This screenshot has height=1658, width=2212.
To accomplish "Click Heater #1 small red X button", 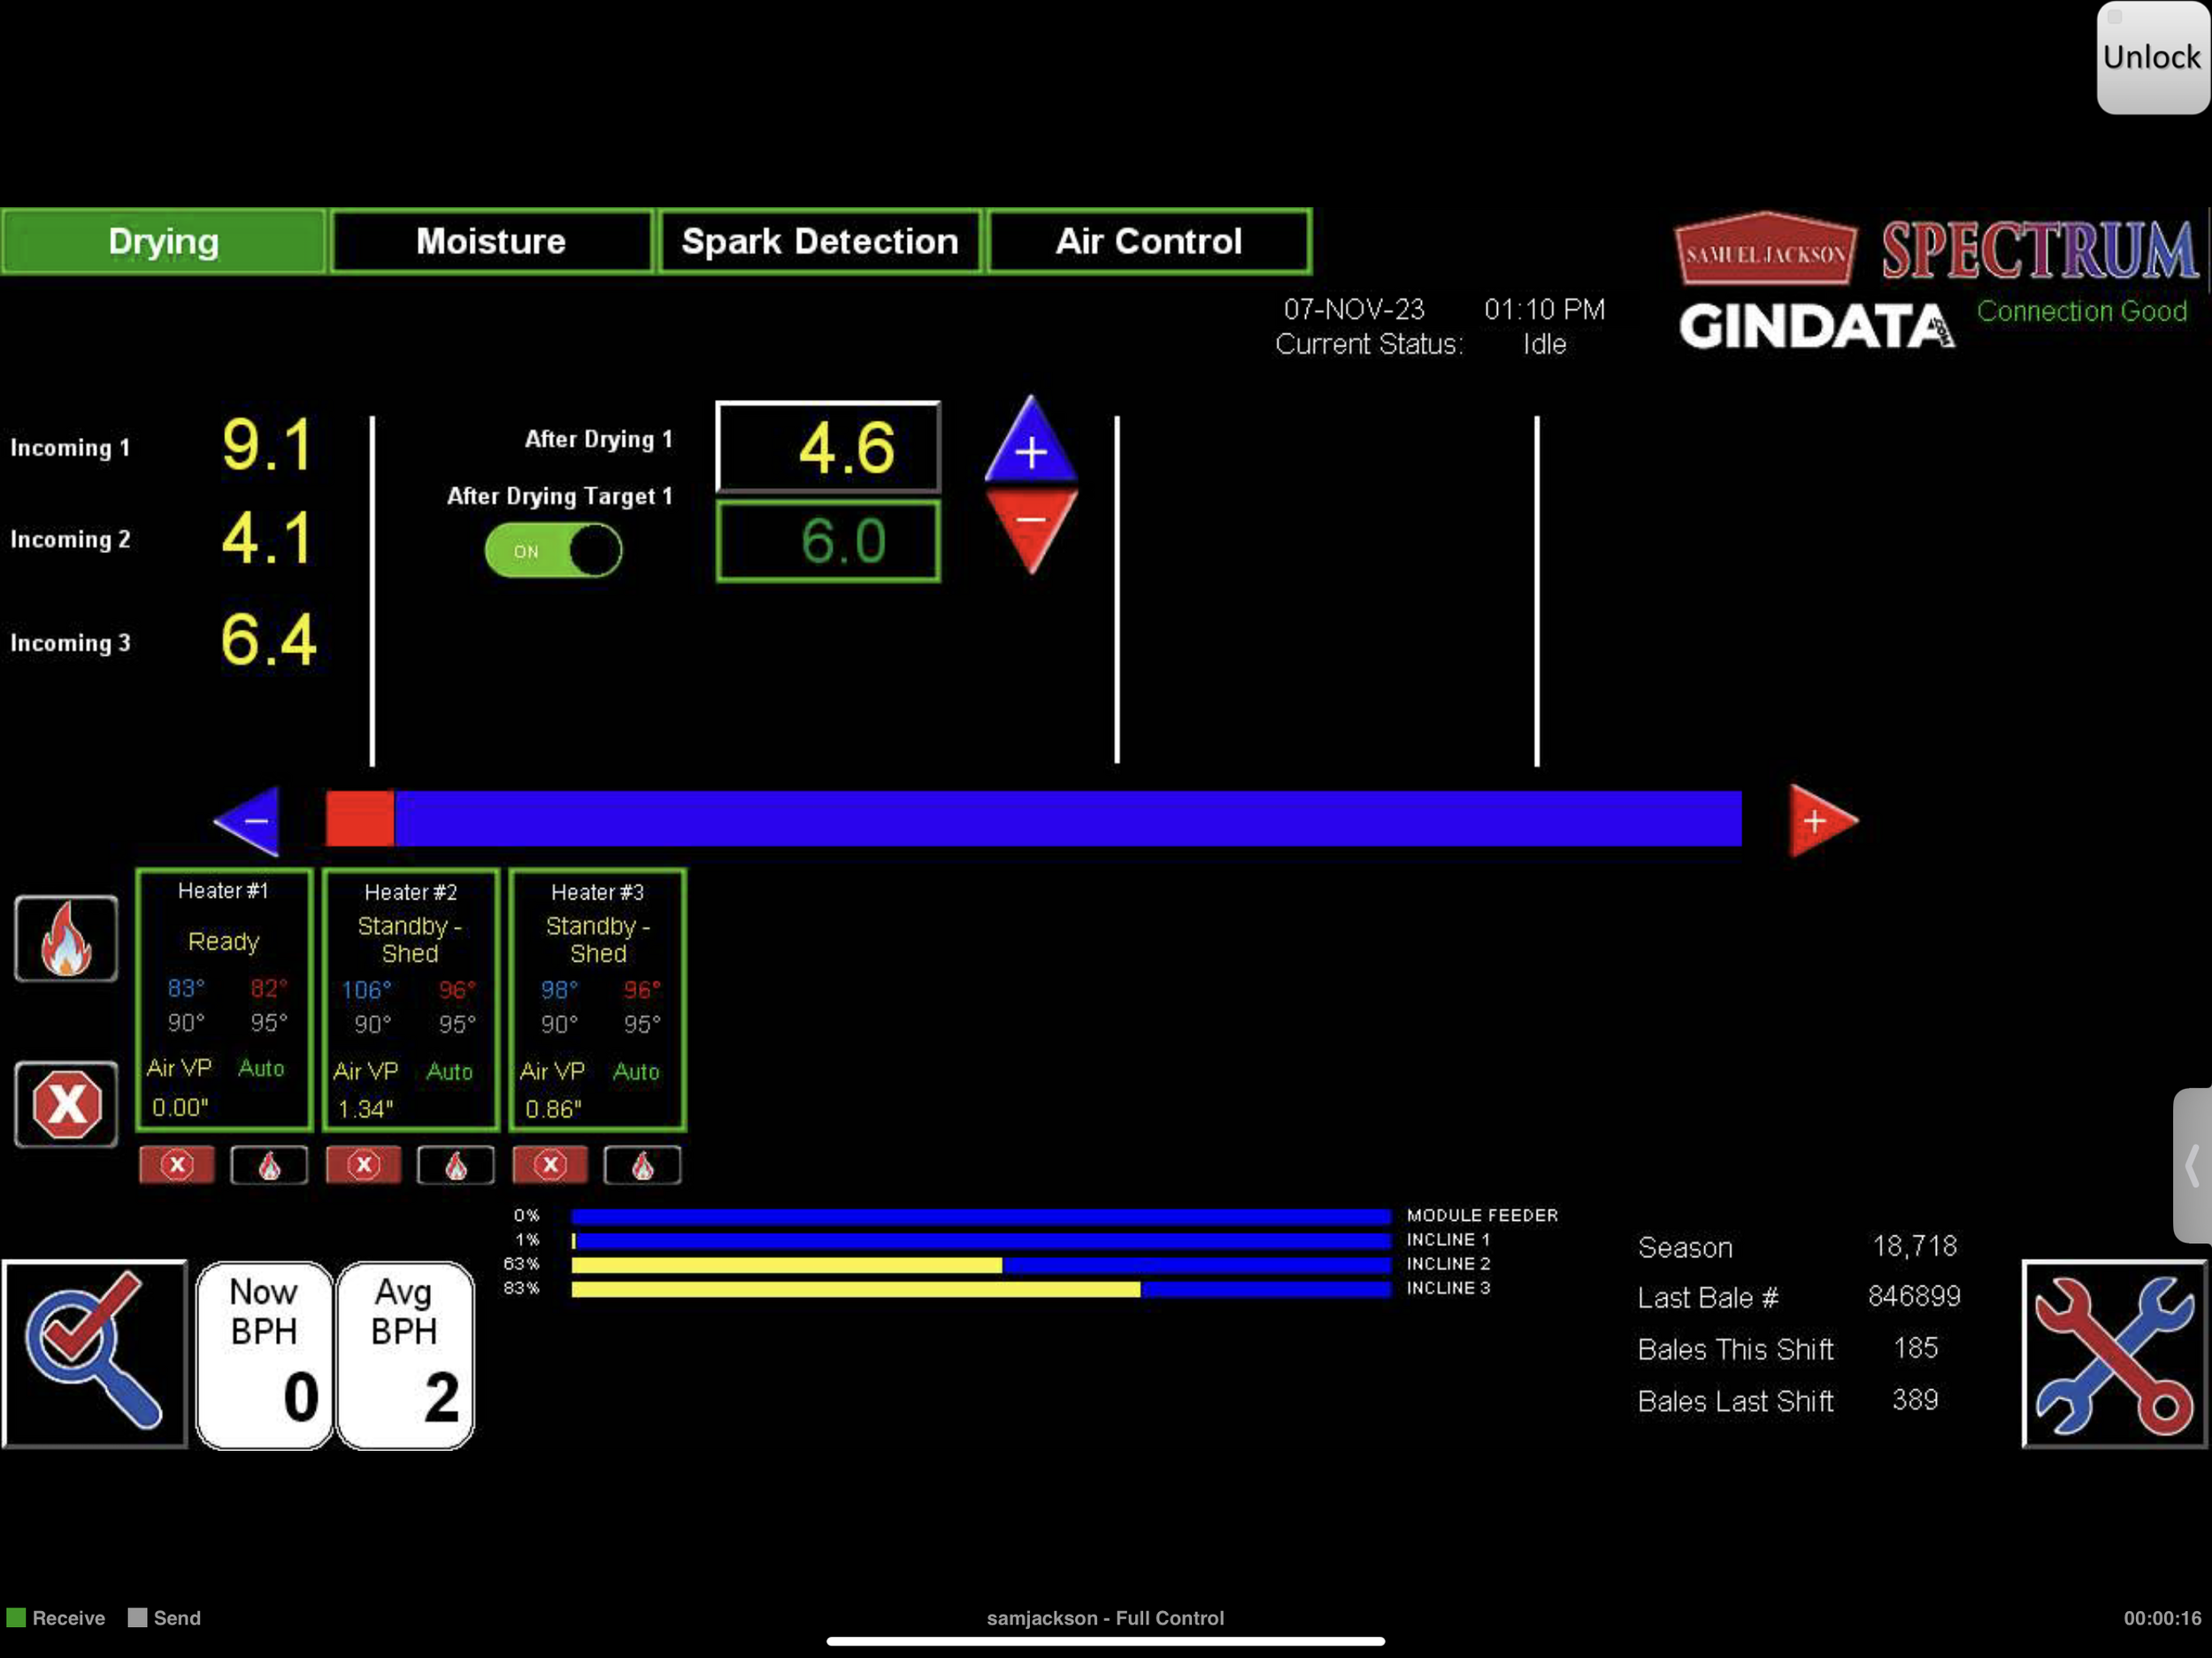I will 177,1165.
